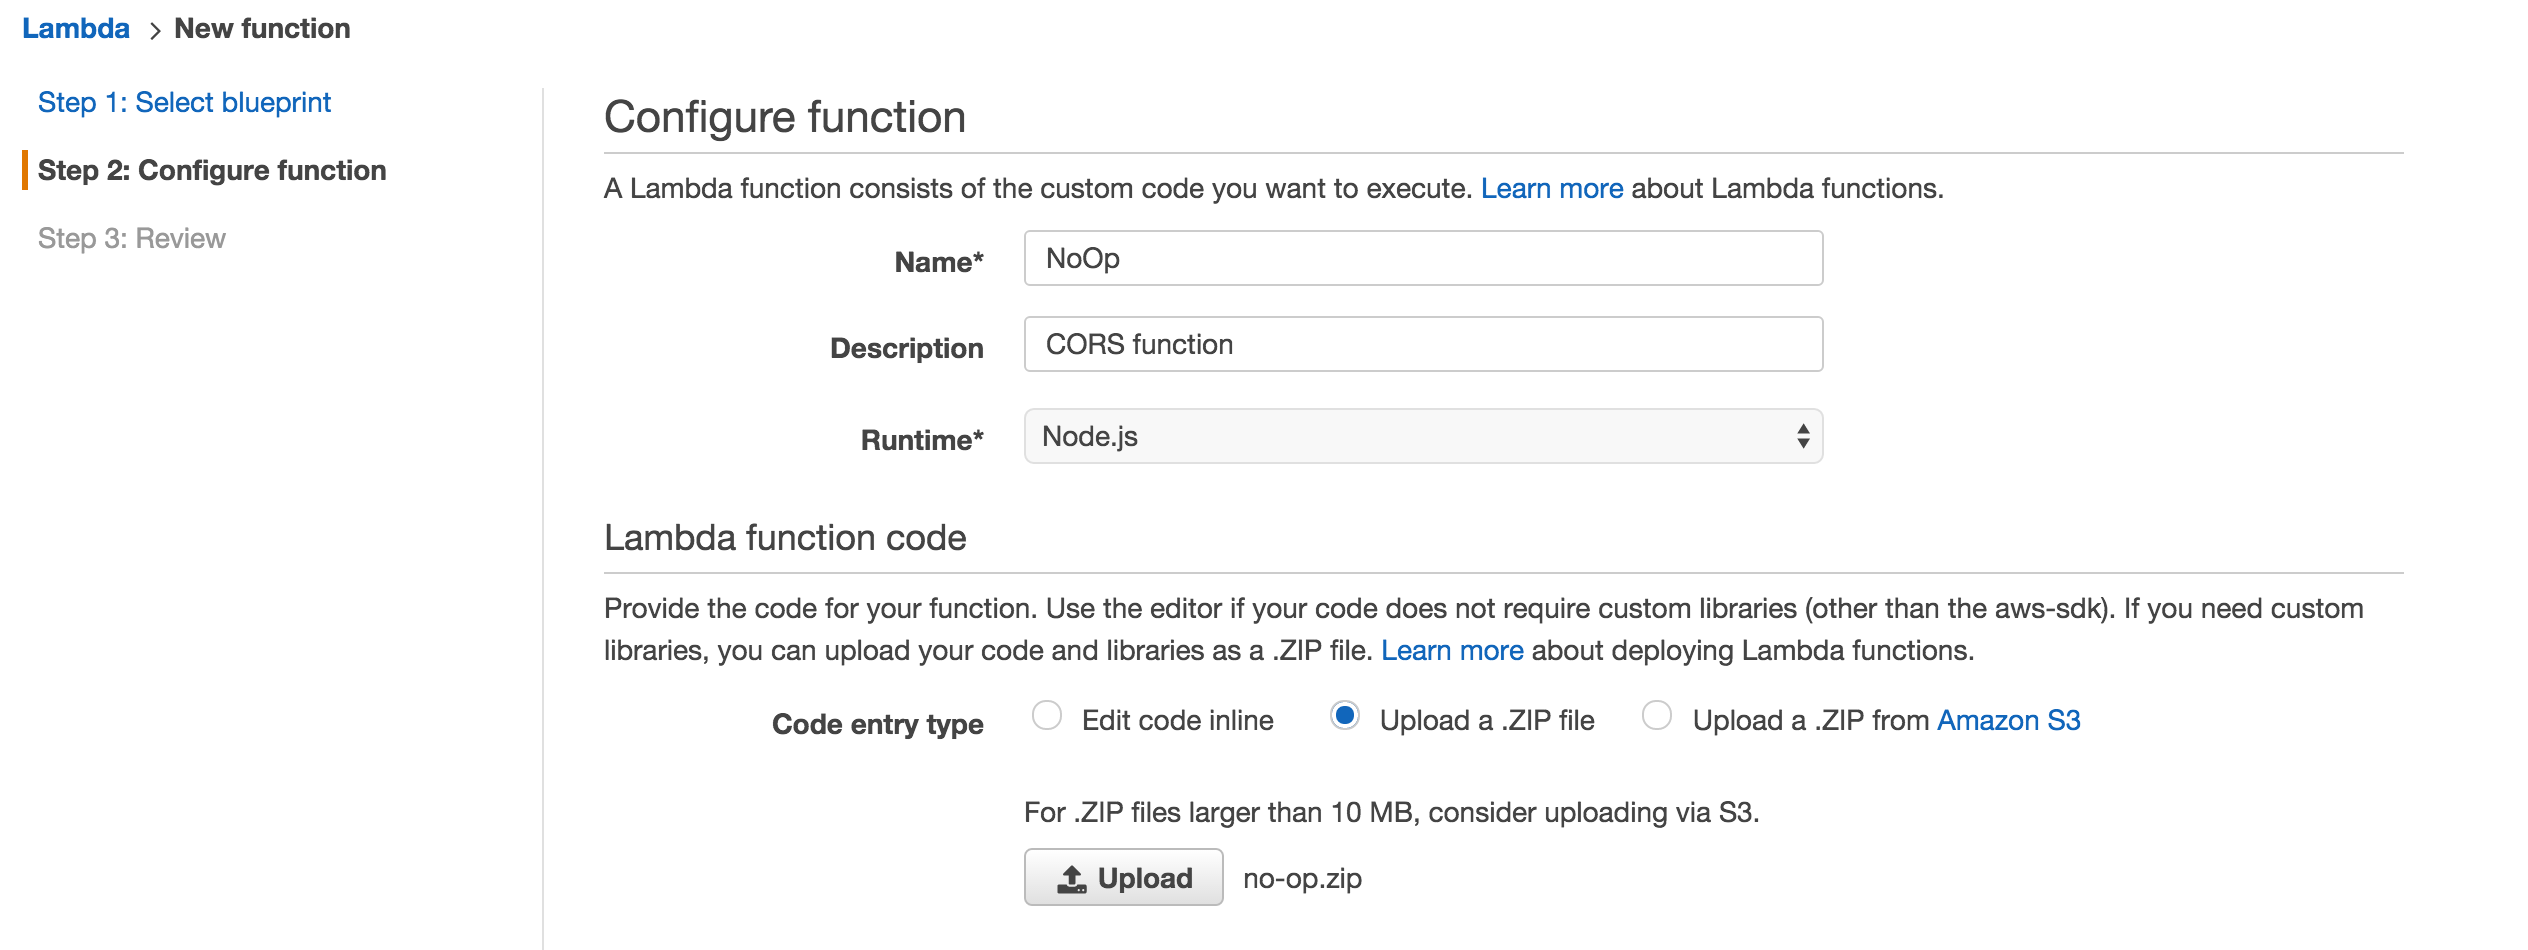Click the upload arrow icon
The height and width of the screenshot is (950, 2528).
[1072, 879]
